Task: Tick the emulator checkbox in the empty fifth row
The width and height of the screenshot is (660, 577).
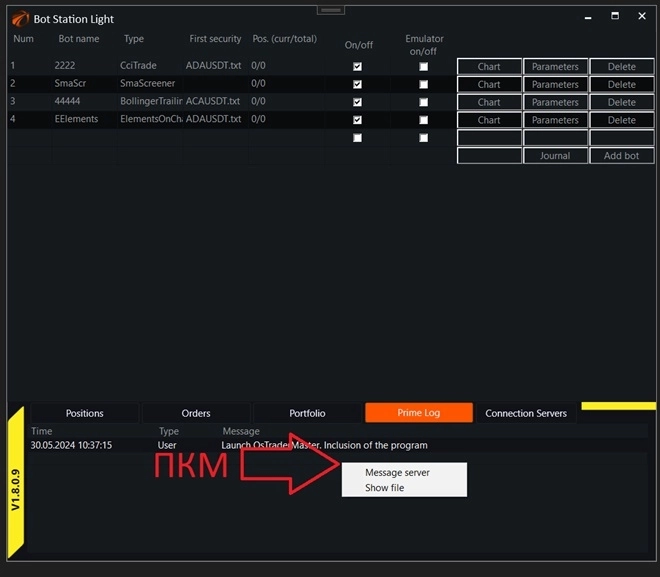Action: (x=423, y=138)
